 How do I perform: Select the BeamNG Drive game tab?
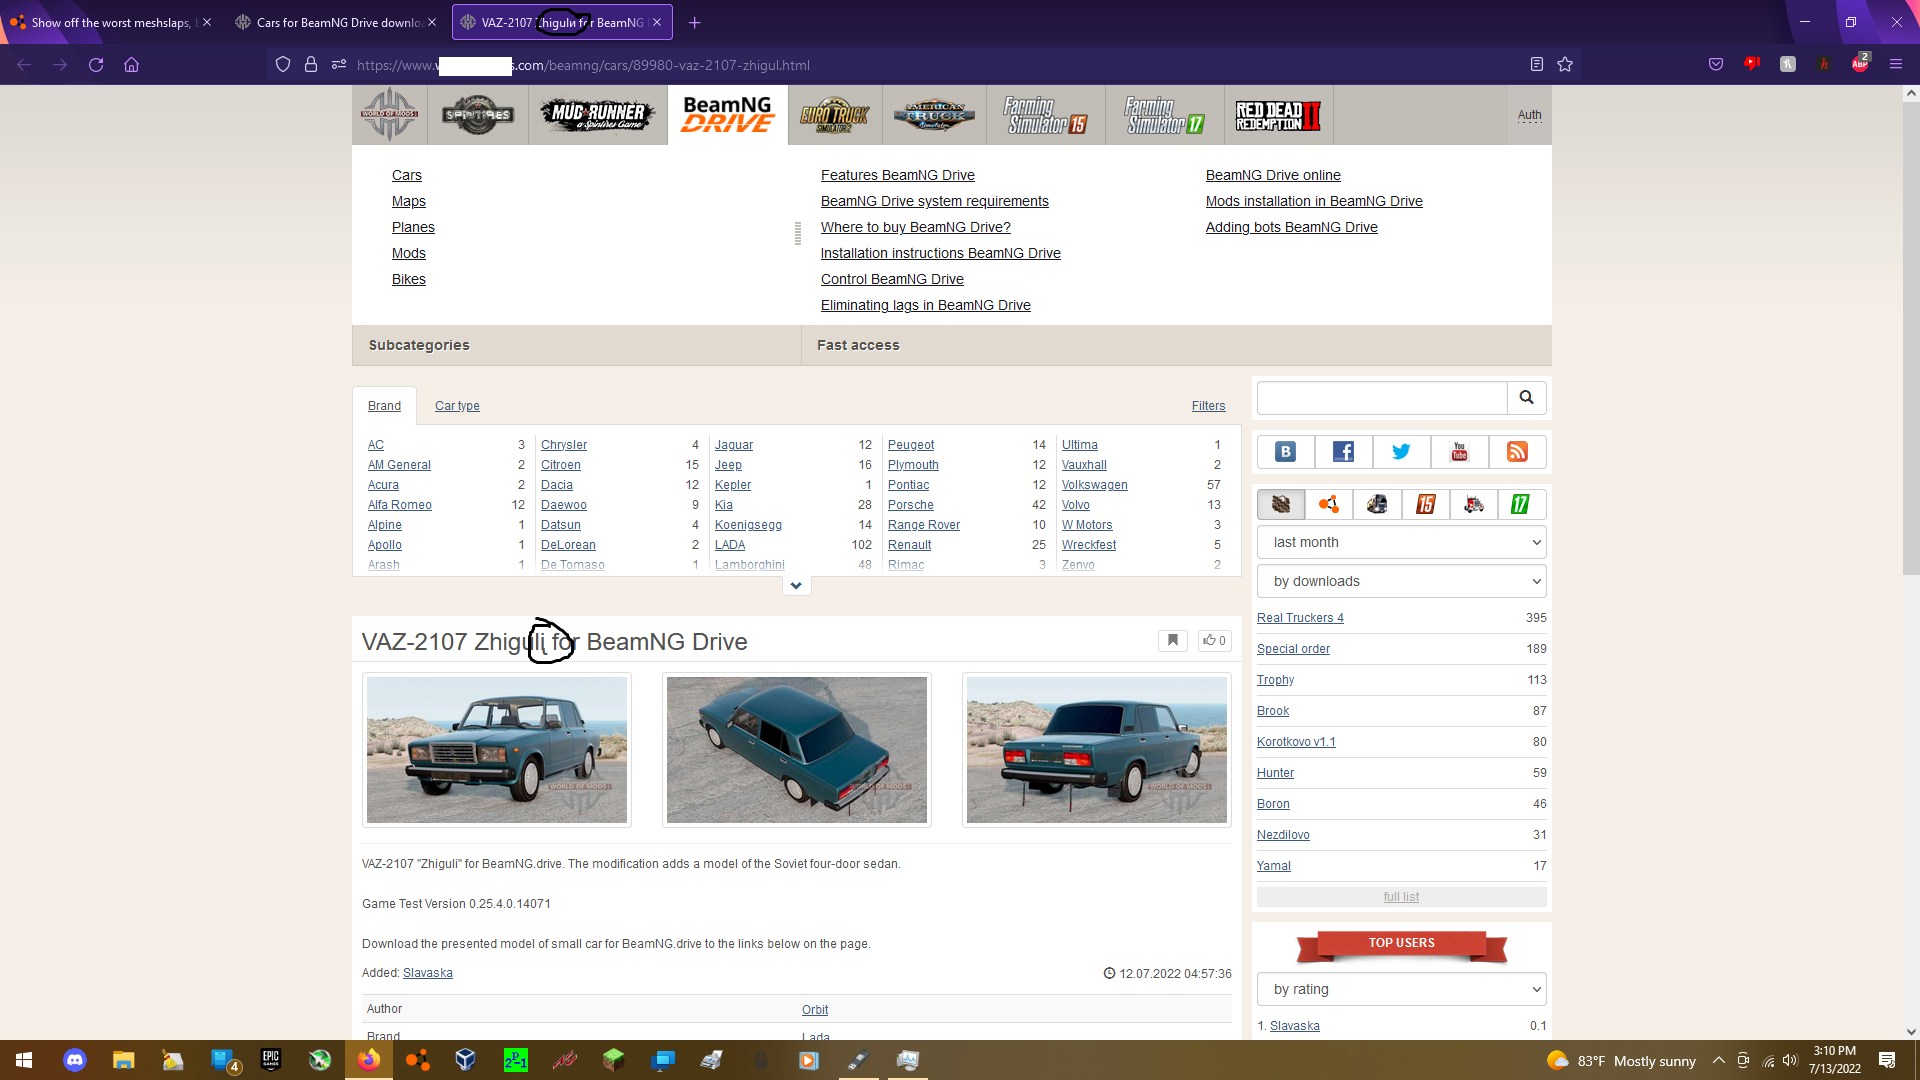pos(728,115)
